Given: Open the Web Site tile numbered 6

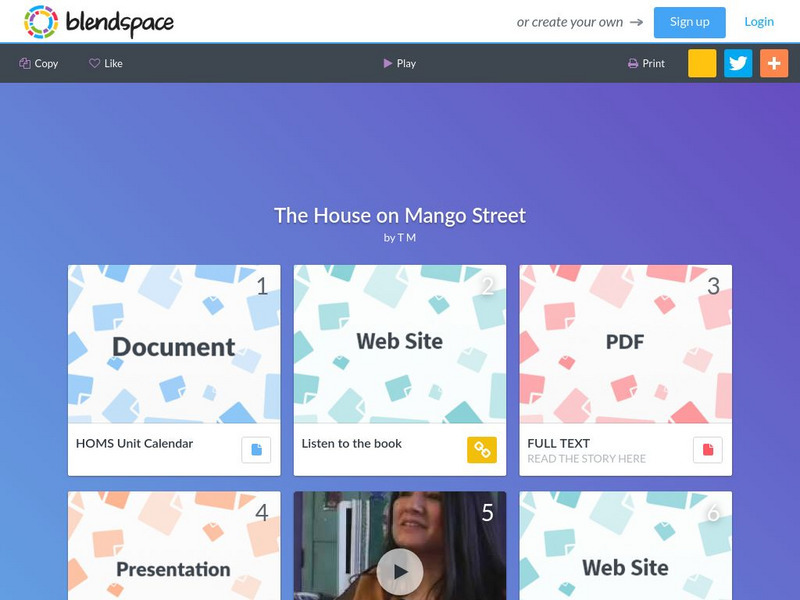Looking at the screenshot, I should pyautogui.click(x=626, y=545).
